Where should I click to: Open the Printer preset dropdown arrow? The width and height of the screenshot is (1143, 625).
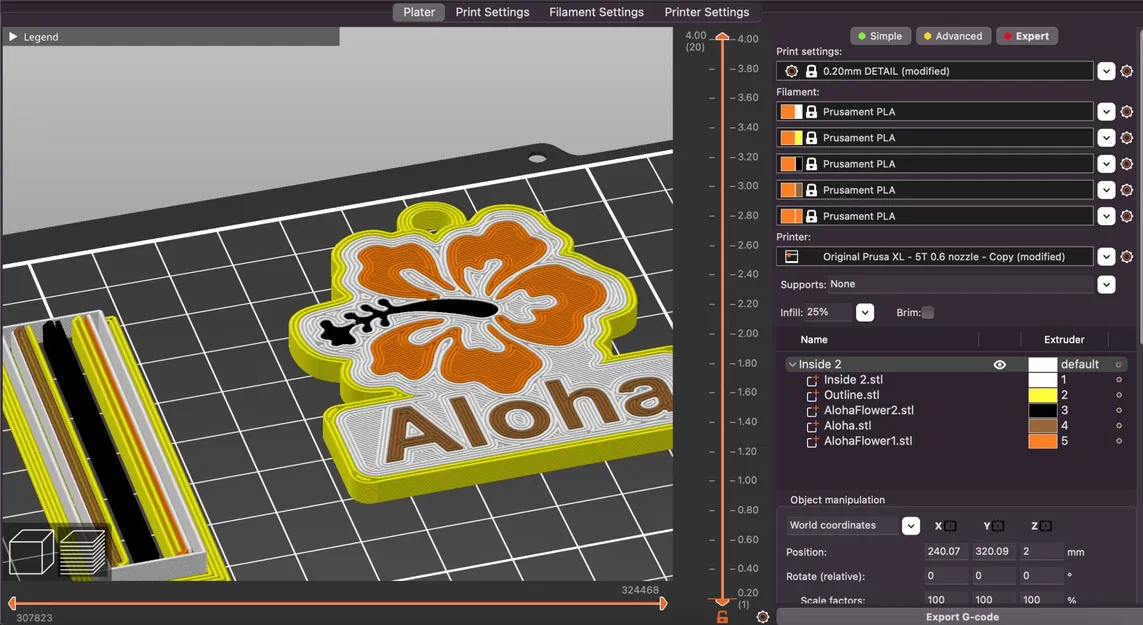1106,256
